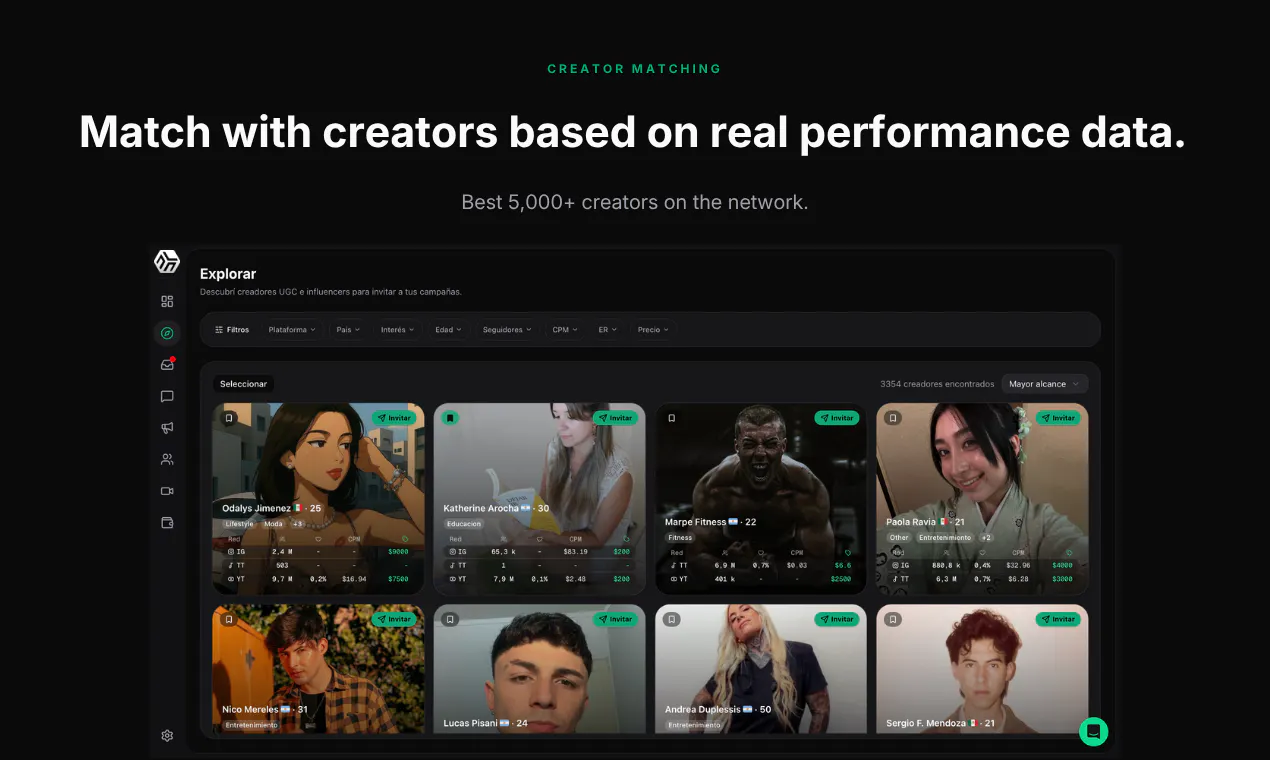Image resolution: width=1270 pixels, height=760 pixels.
Task: Click the Moda tag on Odalys Jimenez
Action: click(x=273, y=524)
